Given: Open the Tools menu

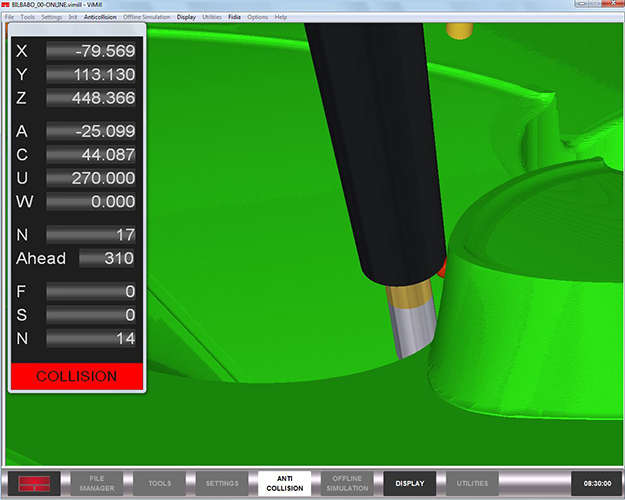Looking at the screenshot, I should click(27, 17).
